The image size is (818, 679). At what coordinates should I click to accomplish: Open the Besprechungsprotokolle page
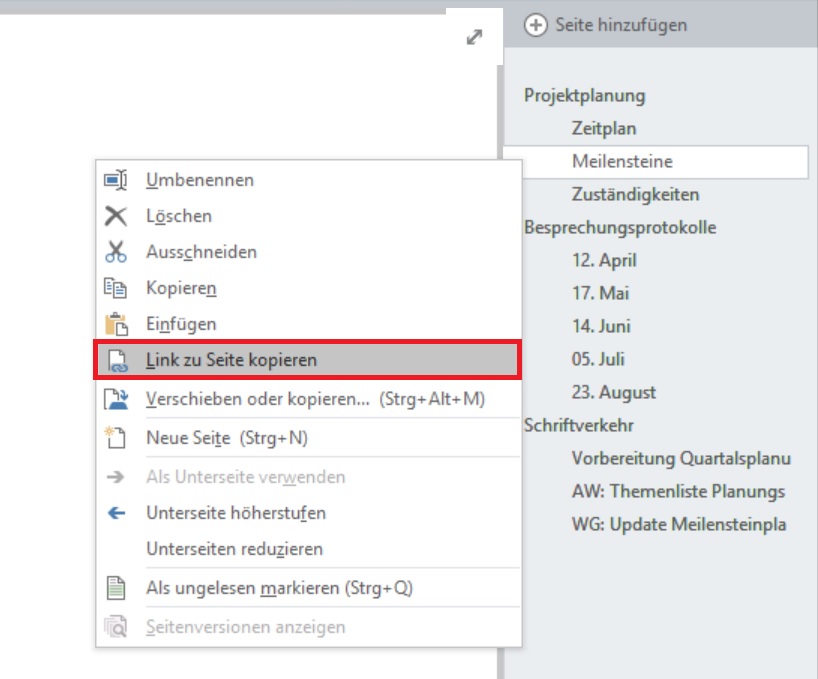pos(620,228)
